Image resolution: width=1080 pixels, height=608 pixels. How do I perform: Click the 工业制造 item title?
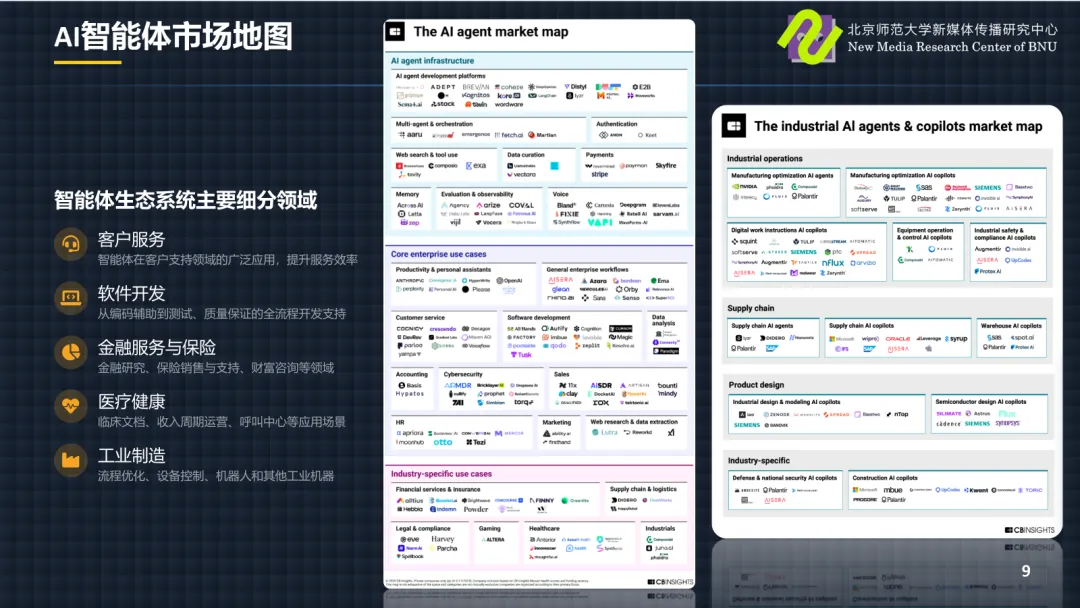[132, 455]
